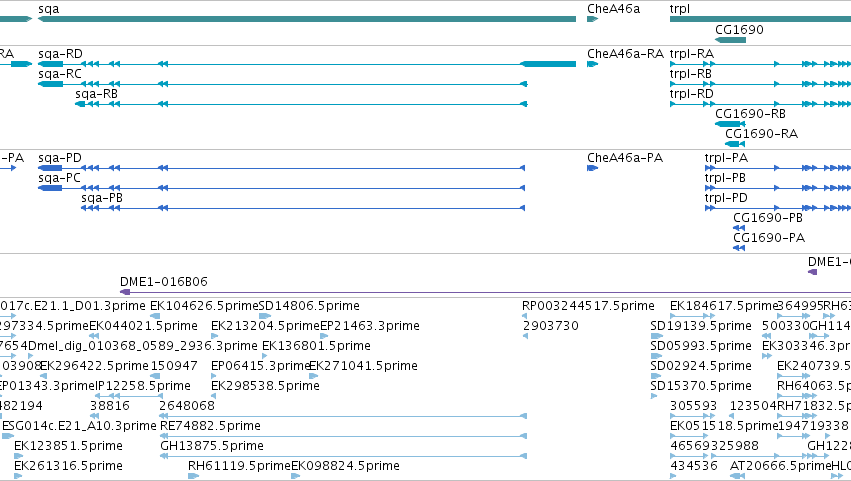Click the EK123851.5prime label
This screenshot has width=851, height=481.
[x=68, y=447]
